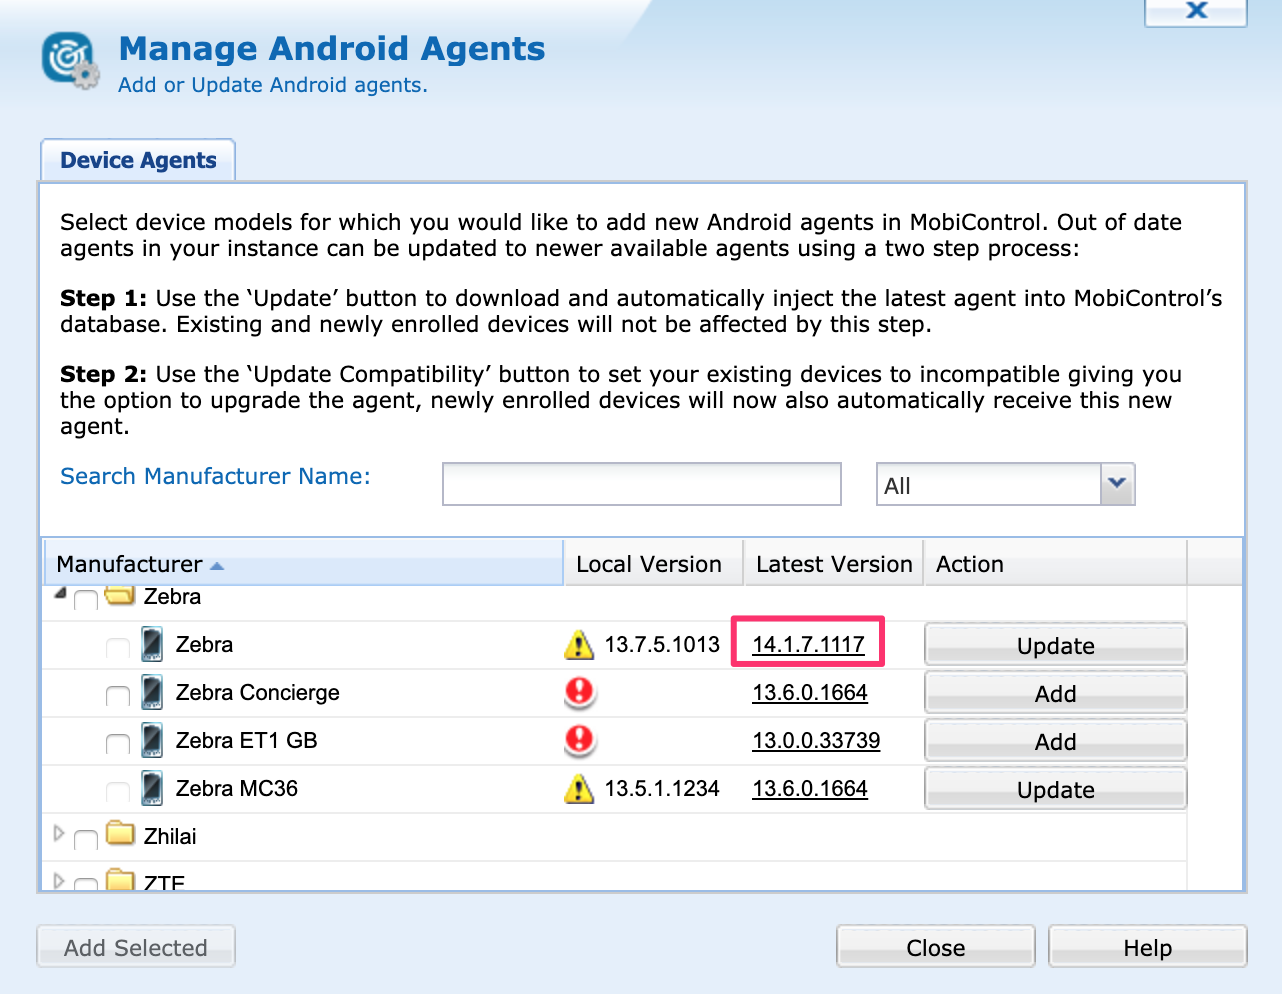Open the All filter dropdown
The height and width of the screenshot is (994, 1282).
tap(1116, 485)
